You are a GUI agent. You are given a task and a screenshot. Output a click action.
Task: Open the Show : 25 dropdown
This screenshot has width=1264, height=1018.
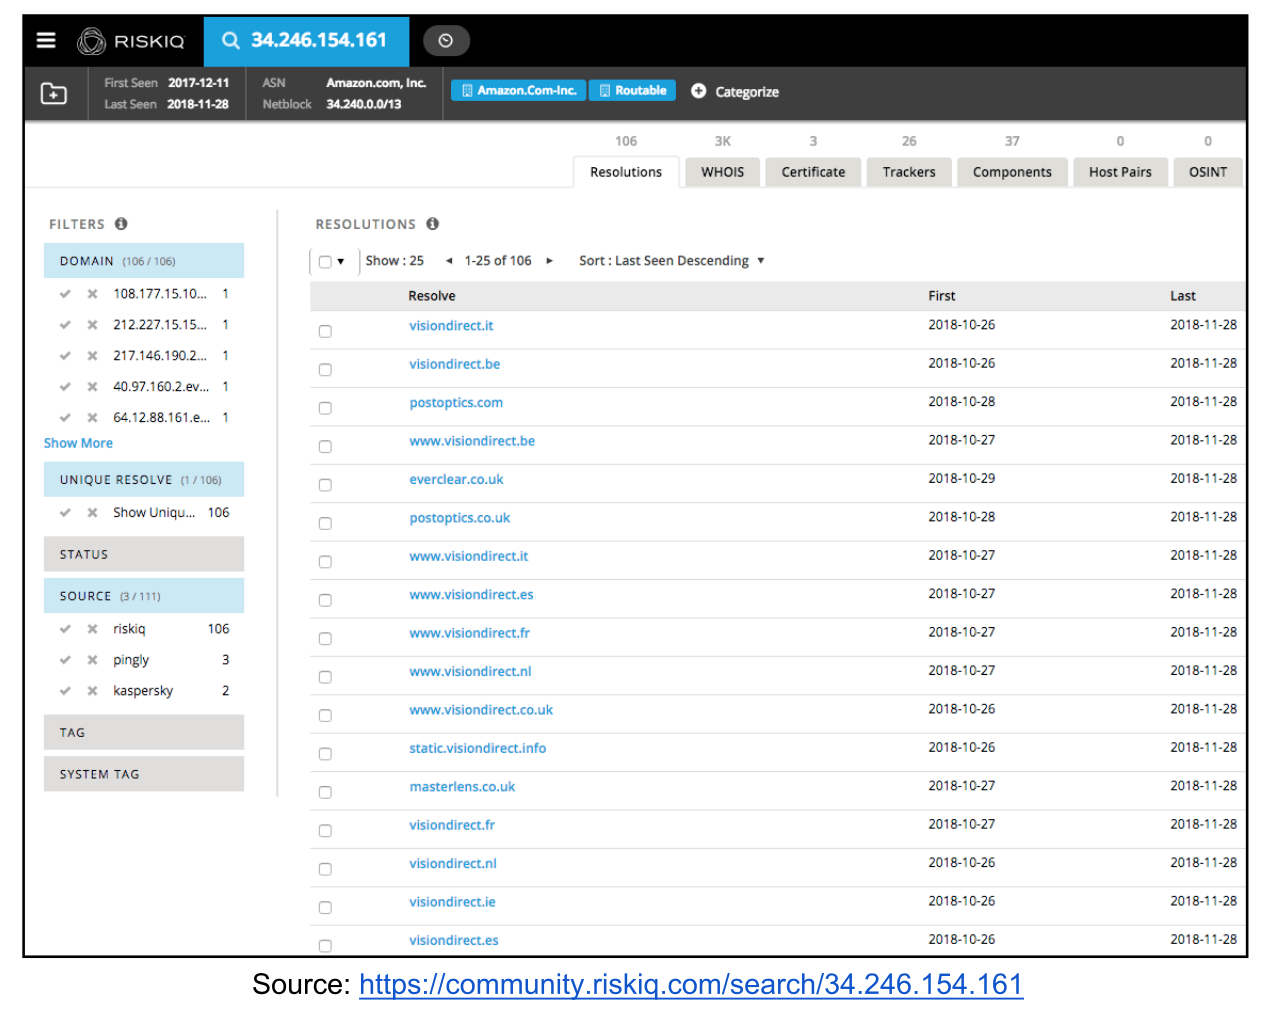(x=395, y=261)
